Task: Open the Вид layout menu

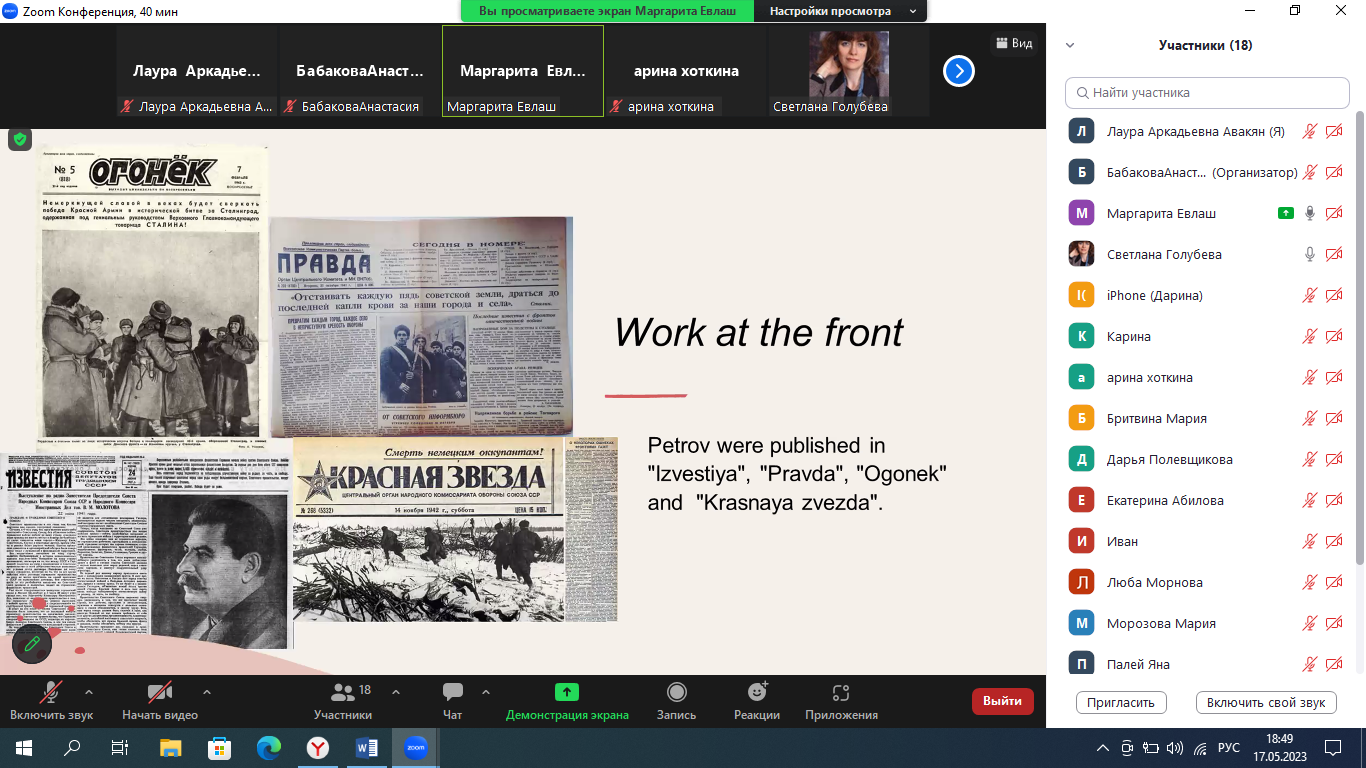Action: (1012, 43)
